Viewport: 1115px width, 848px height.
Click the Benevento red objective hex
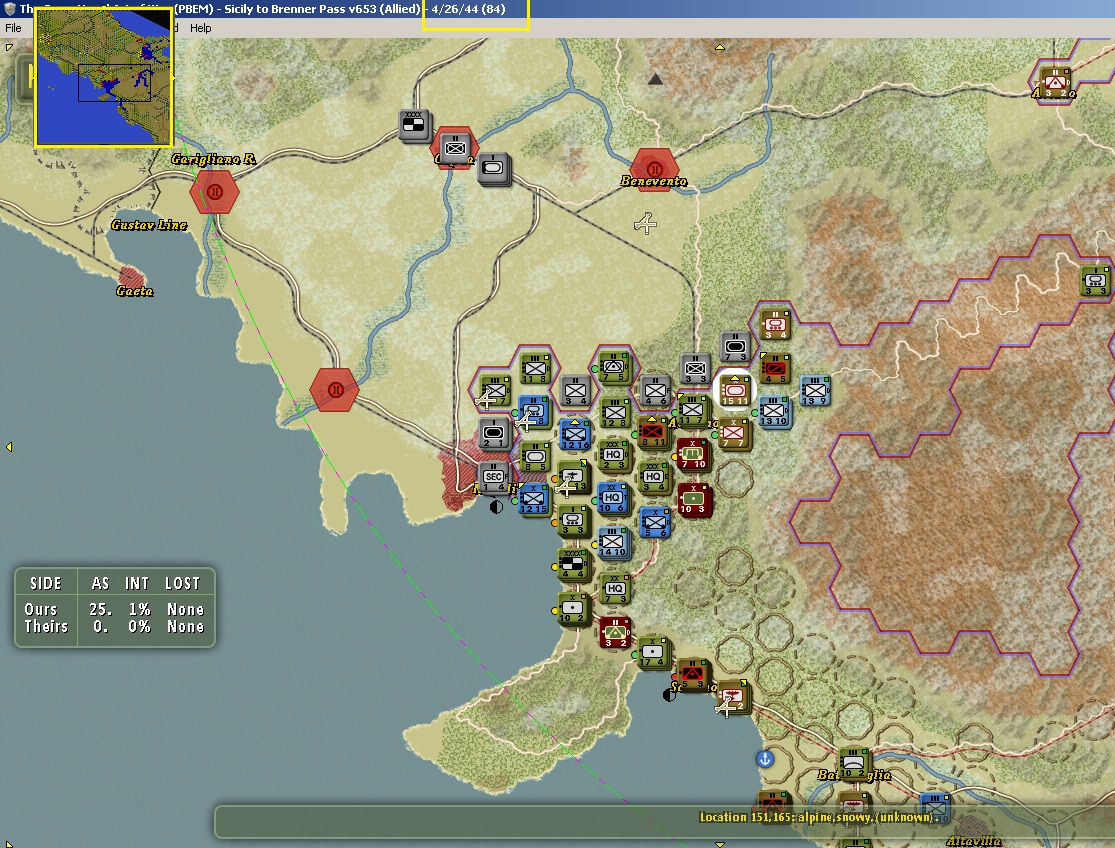click(x=655, y=169)
